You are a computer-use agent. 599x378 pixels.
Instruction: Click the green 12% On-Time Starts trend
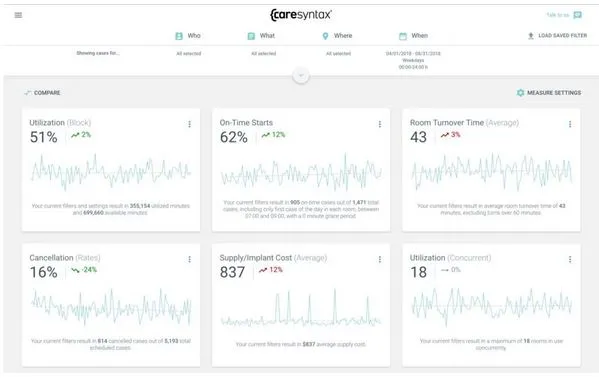[273, 135]
